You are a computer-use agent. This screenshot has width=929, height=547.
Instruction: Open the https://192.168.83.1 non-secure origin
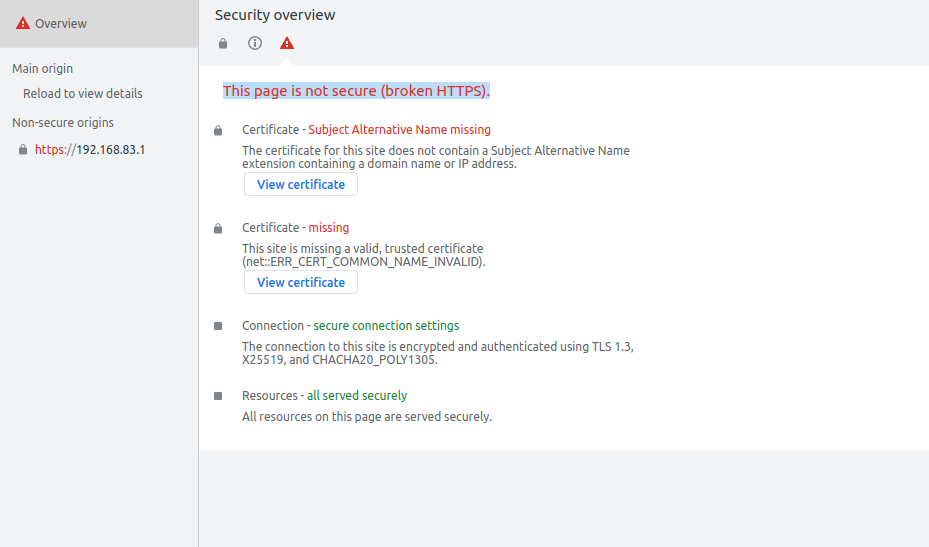click(x=90, y=149)
